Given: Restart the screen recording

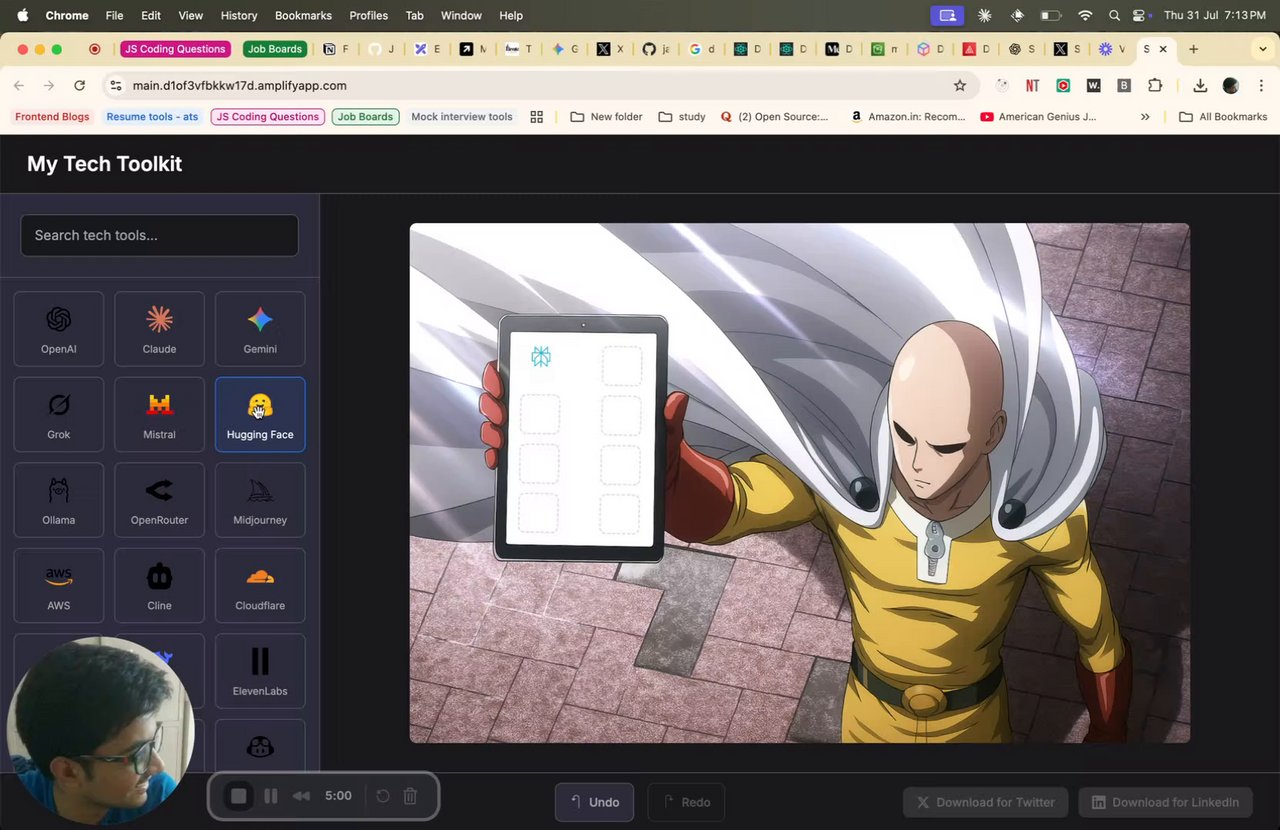Looking at the screenshot, I should click(x=382, y=796).
